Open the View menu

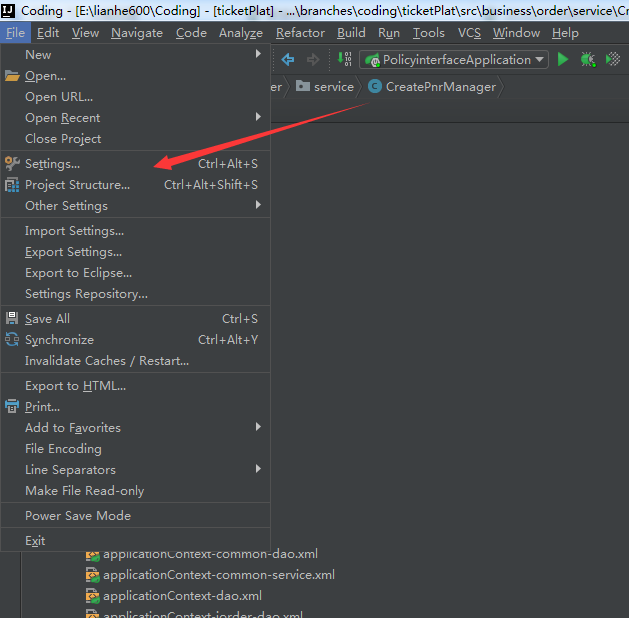[x=85, y=33]
